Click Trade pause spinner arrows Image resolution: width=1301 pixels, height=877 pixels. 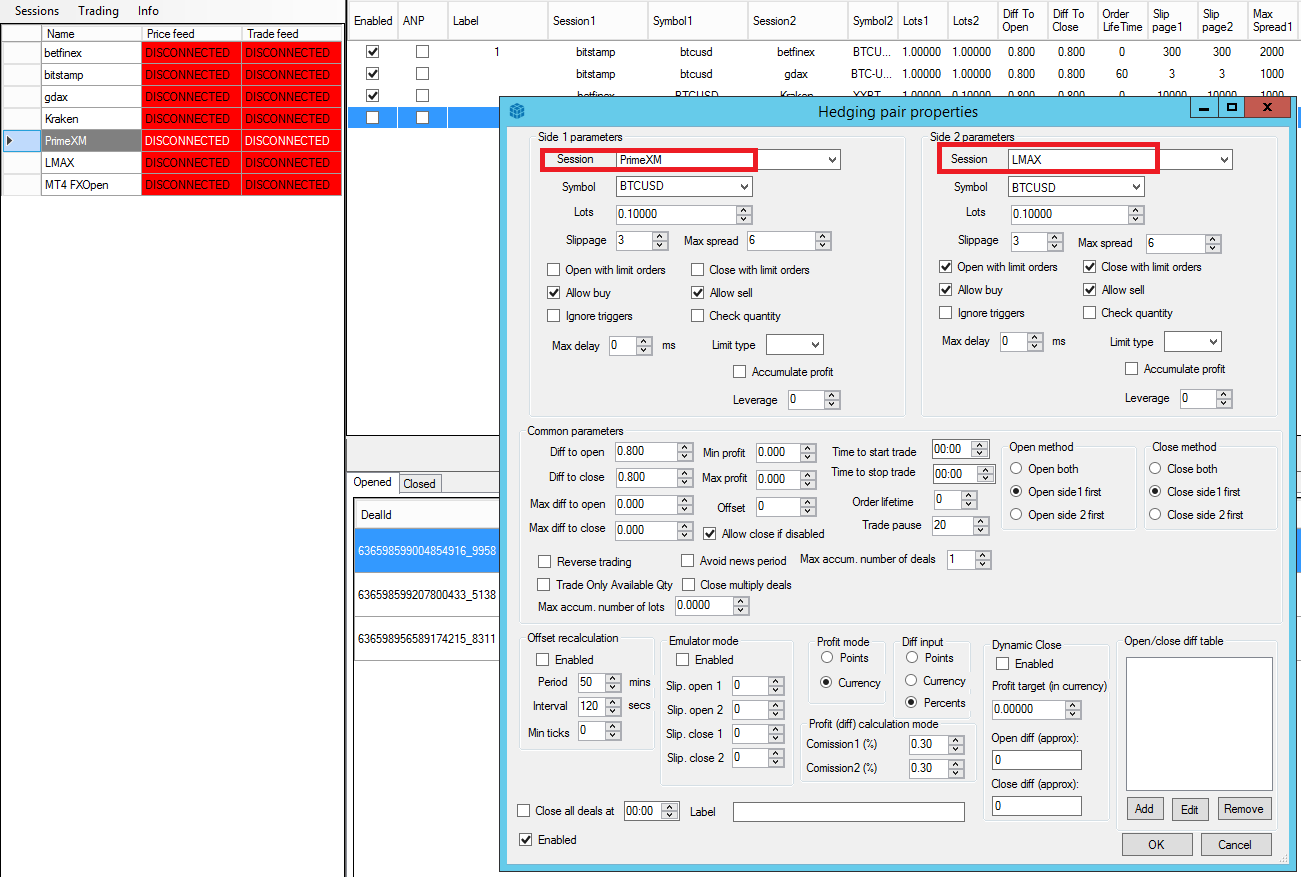[x=981, y=525]
